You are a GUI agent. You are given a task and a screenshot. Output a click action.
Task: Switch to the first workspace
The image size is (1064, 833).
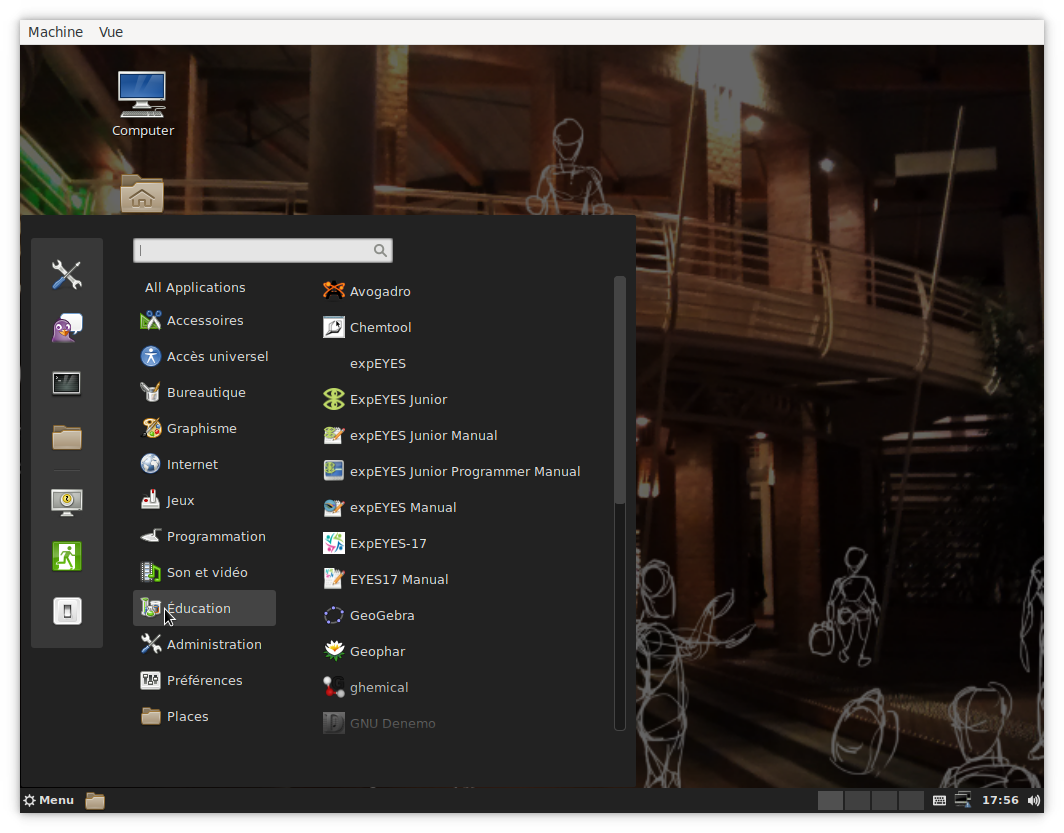coord(830,800)
